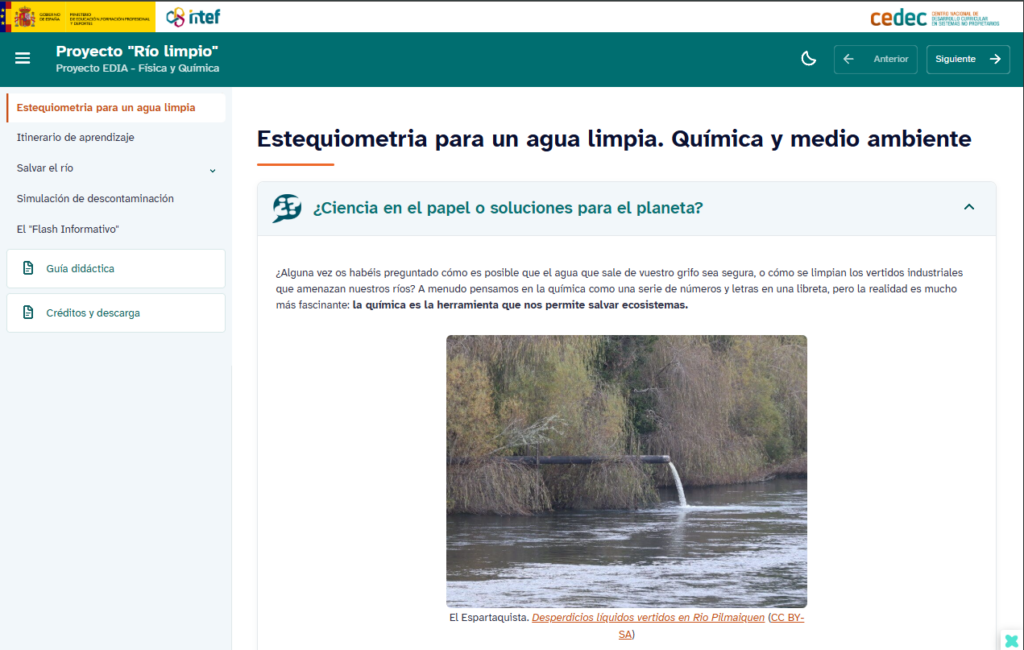
Task: Click the Guía didáctica document icon
Action: 28,268
